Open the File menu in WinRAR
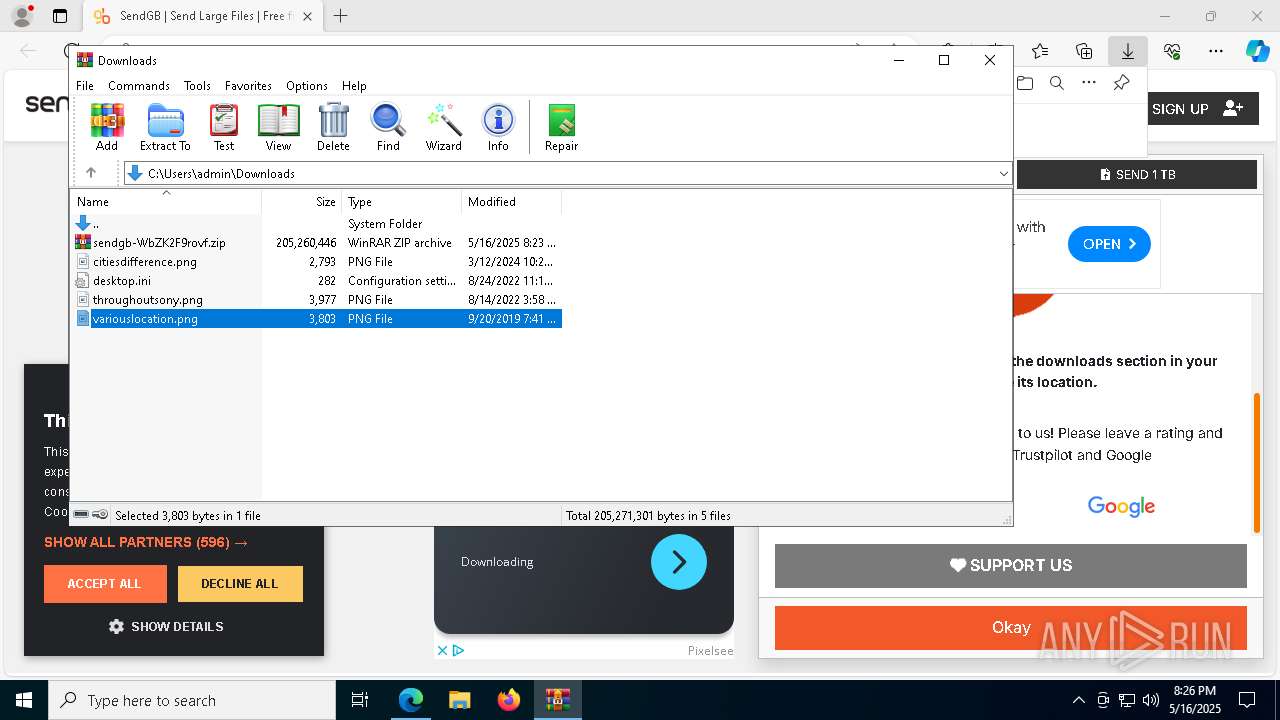Screen dimensions: 1280x720 pos(85,86)
